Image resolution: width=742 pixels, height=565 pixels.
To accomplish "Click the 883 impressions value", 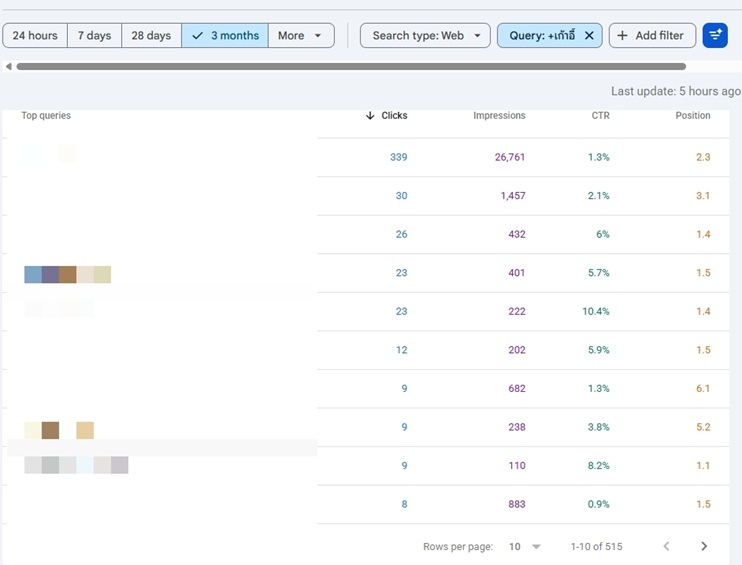I will point(517,504).
